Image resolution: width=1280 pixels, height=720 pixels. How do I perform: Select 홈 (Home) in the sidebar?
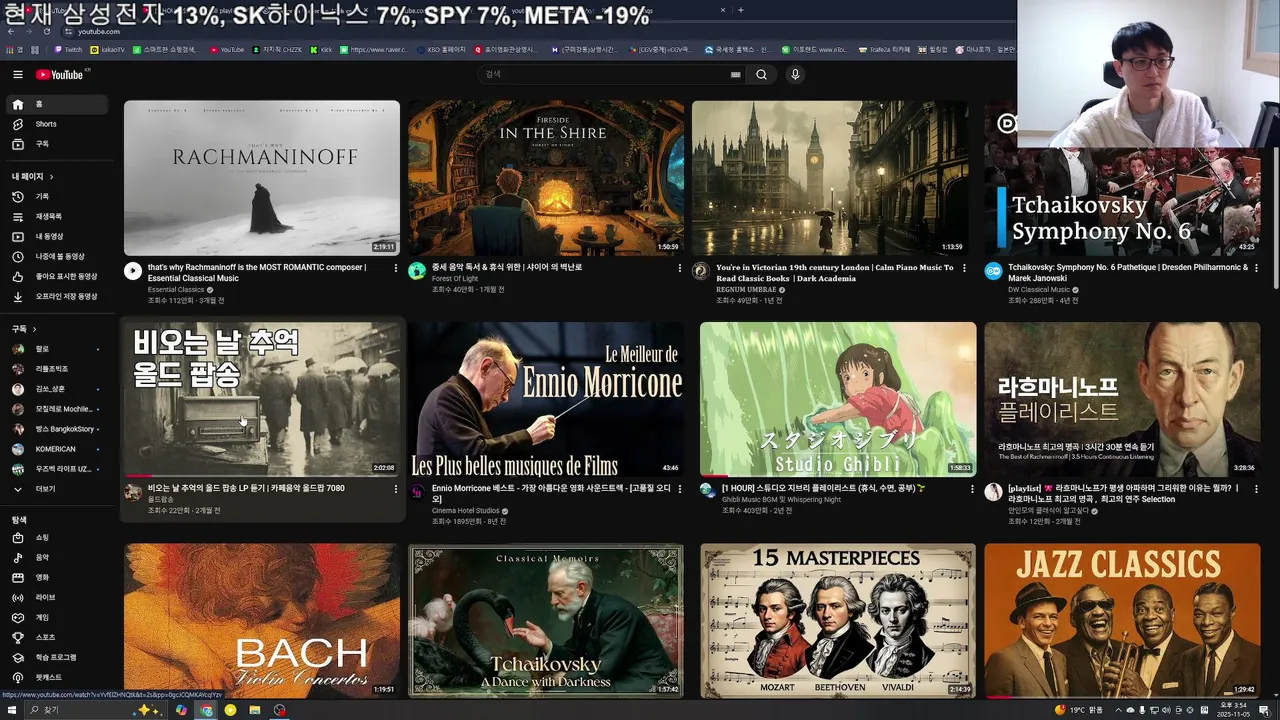pos(57,104)
